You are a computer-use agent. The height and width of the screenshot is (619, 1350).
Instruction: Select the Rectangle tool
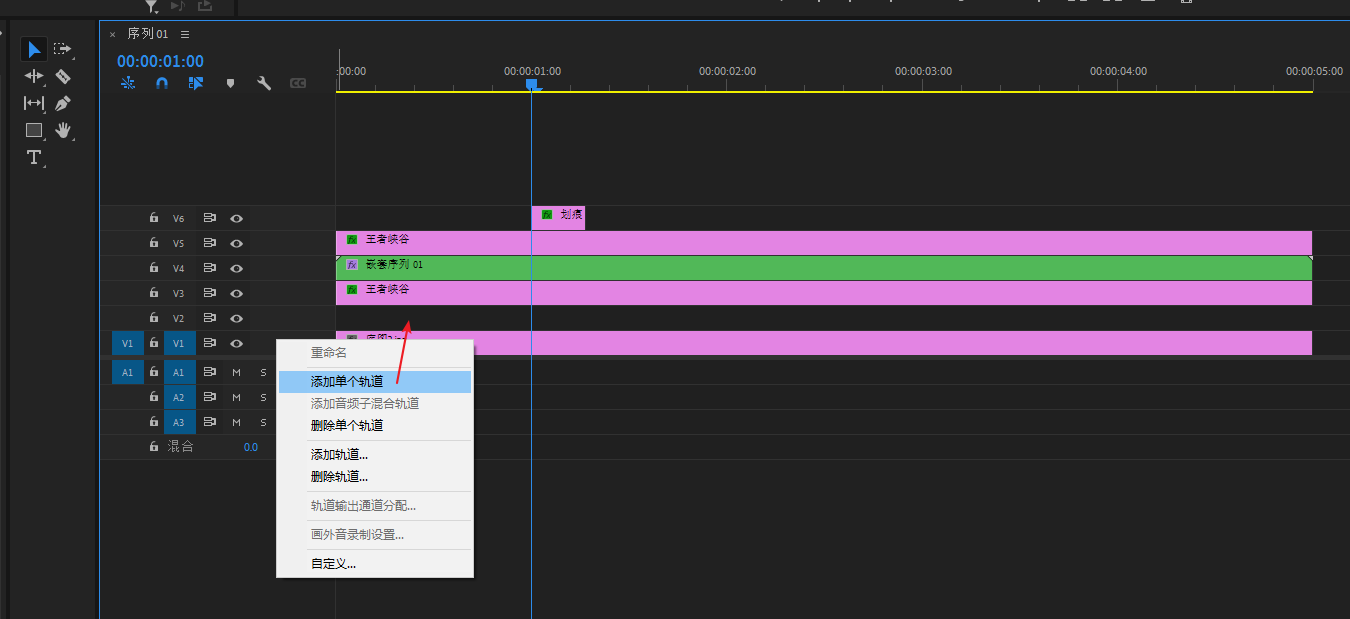(x=34, y=130)
